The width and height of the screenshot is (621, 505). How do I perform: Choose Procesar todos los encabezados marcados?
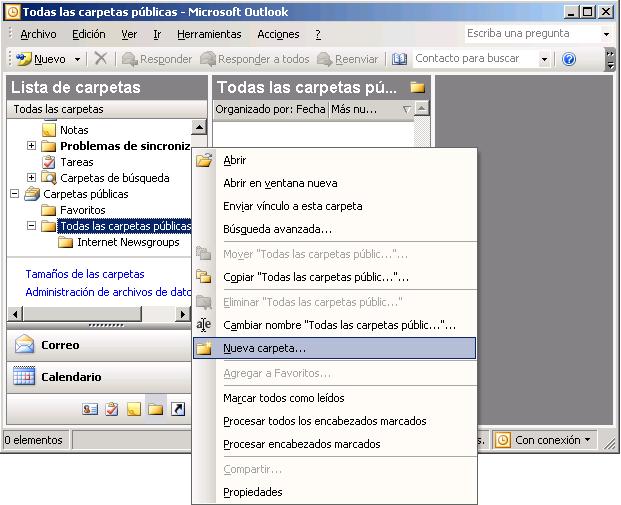[x=335, y=421]
